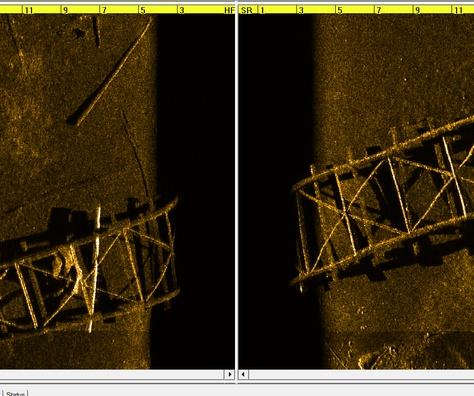The image size is (474, 396).
Task: Click the long diagonal beam in left sonar image
Action: (110, 70)
